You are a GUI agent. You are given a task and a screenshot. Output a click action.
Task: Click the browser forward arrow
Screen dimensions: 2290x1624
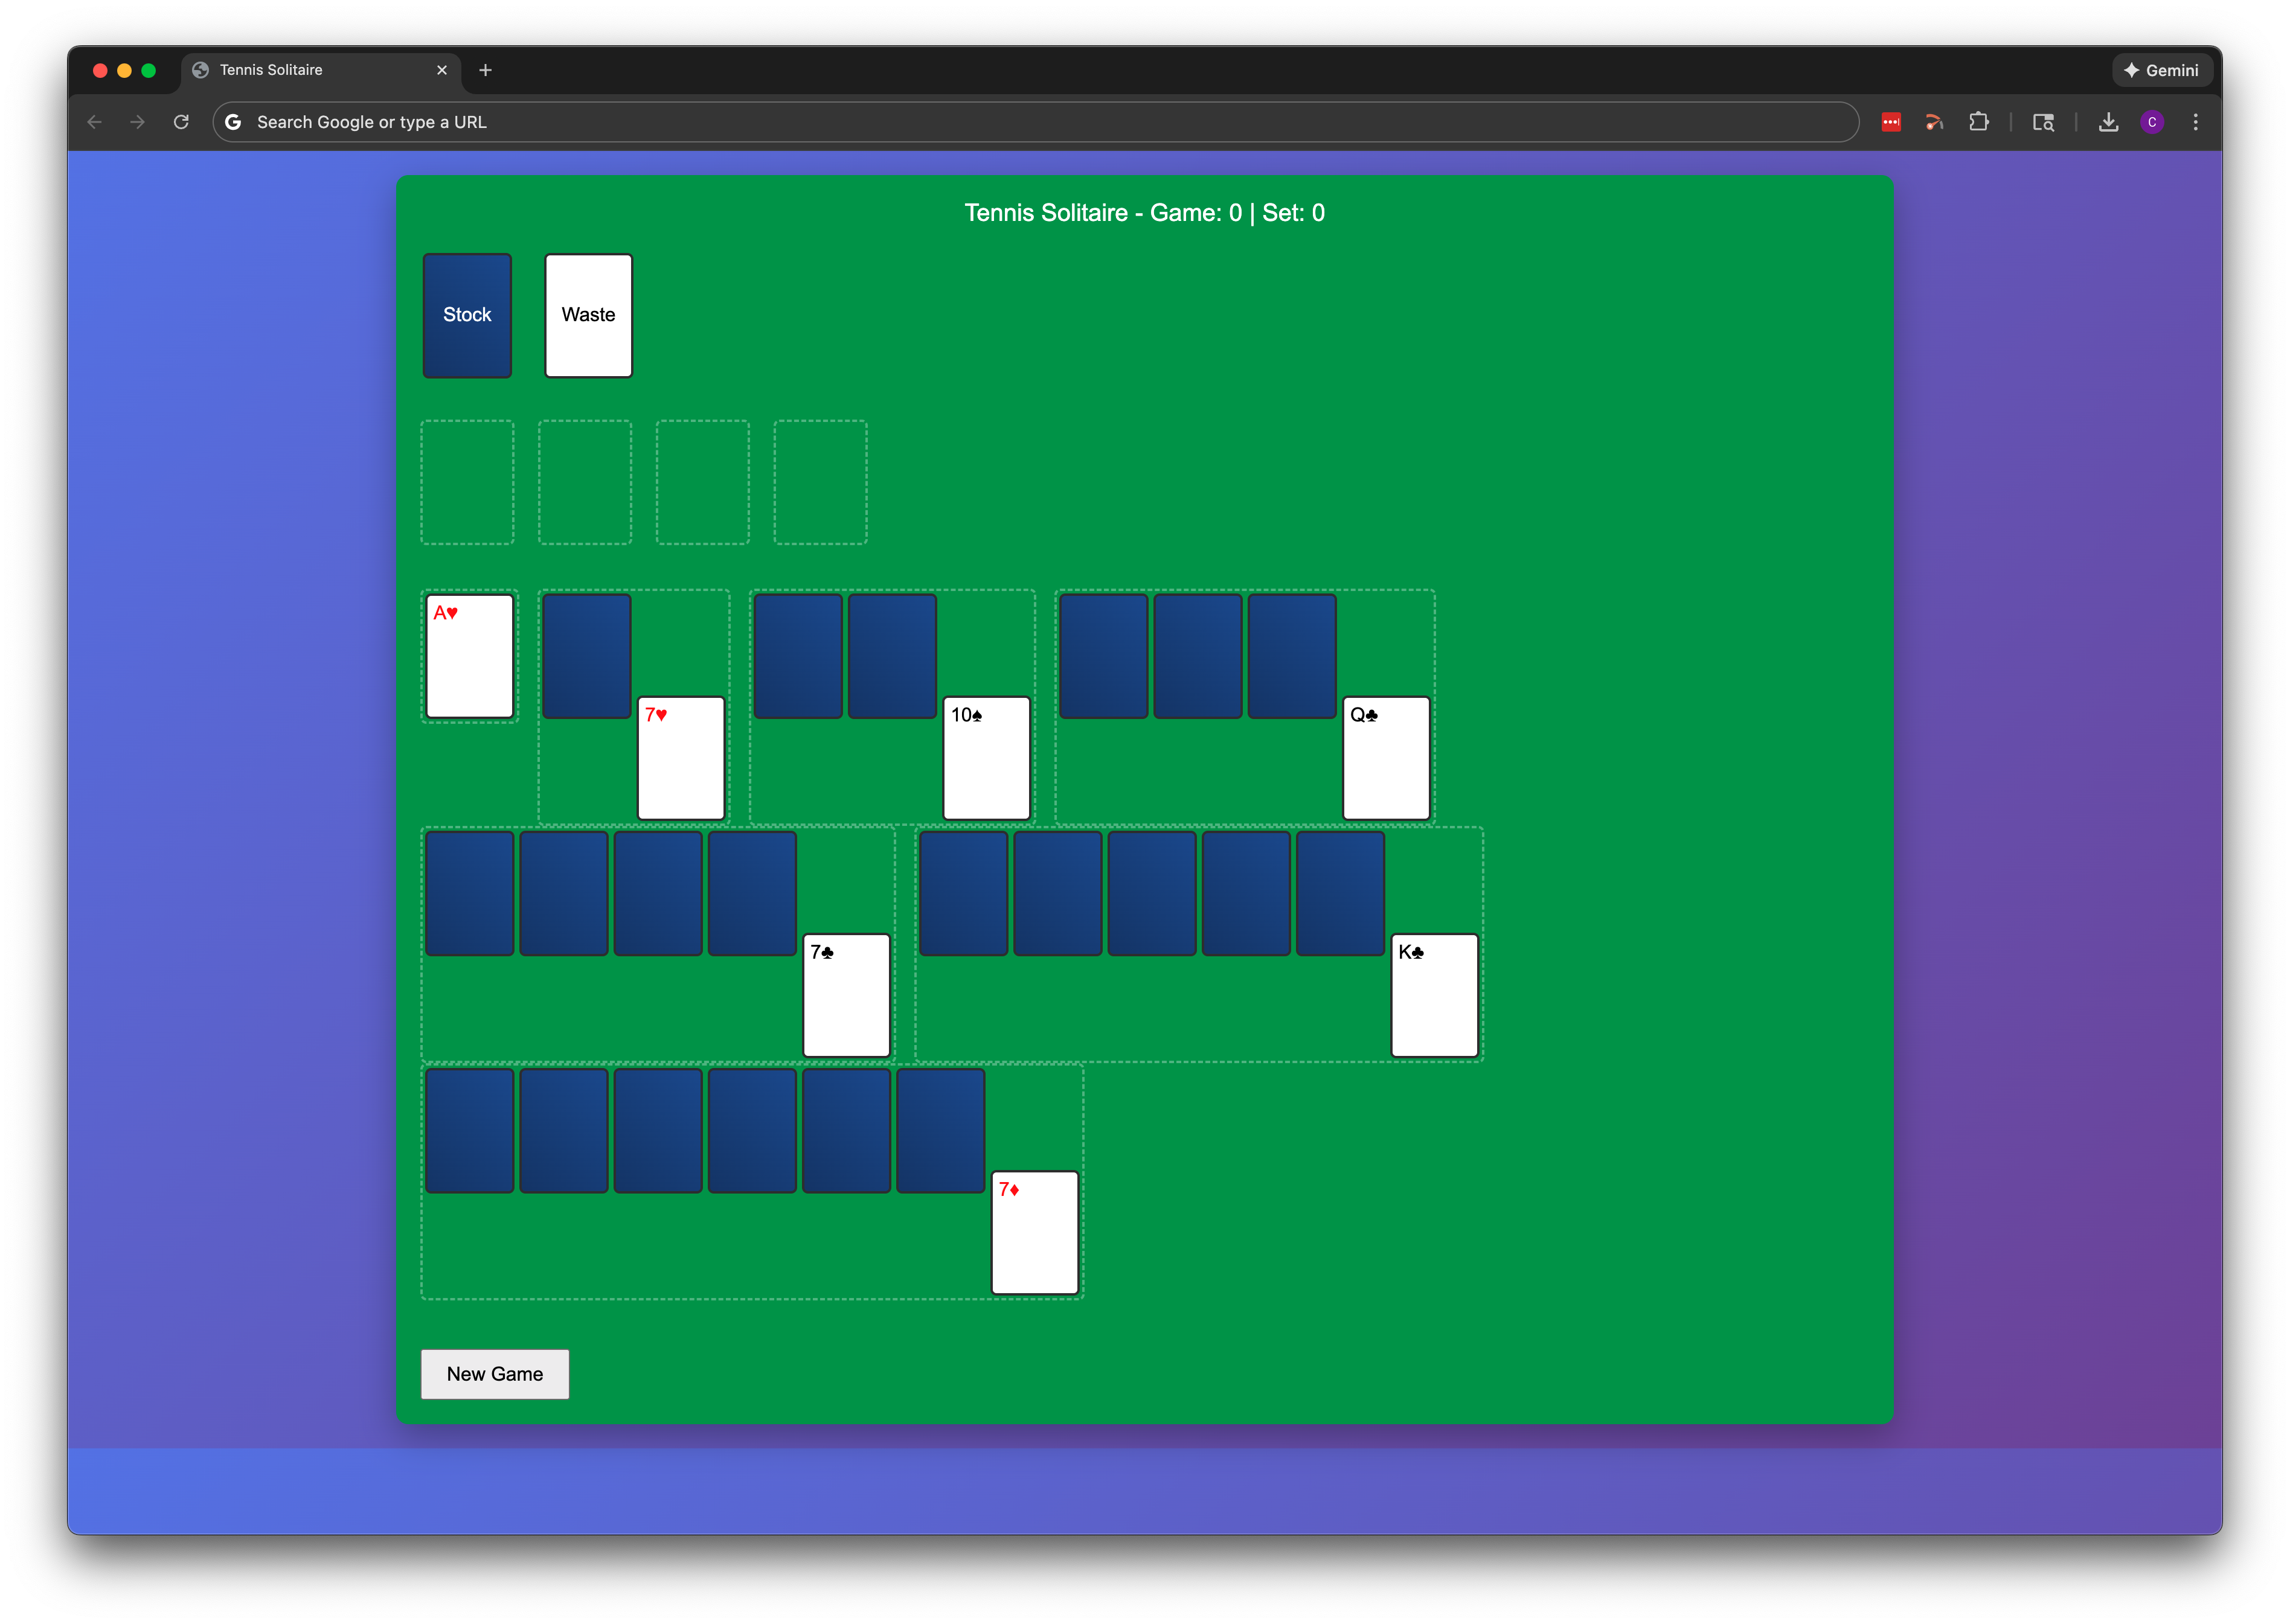[x=137, y=121]
